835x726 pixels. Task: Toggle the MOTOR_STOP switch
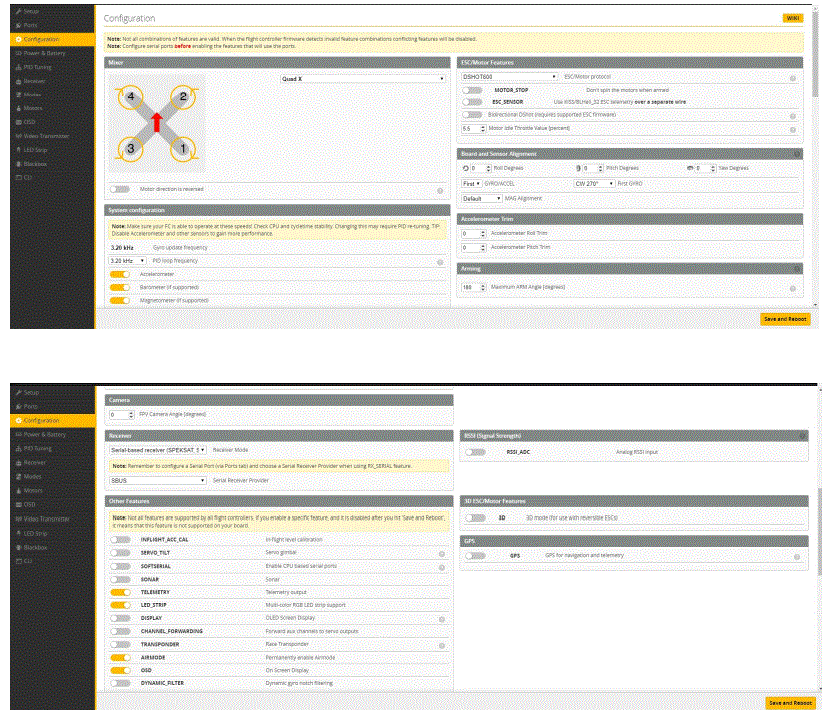click(x=472, y=90)
